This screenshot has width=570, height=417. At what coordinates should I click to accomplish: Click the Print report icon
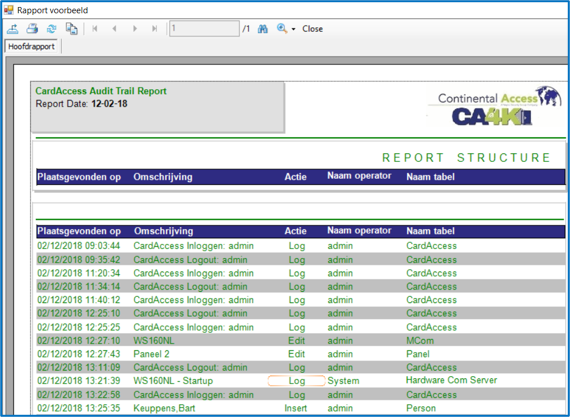pyautogui.click(x=32, y=28)
